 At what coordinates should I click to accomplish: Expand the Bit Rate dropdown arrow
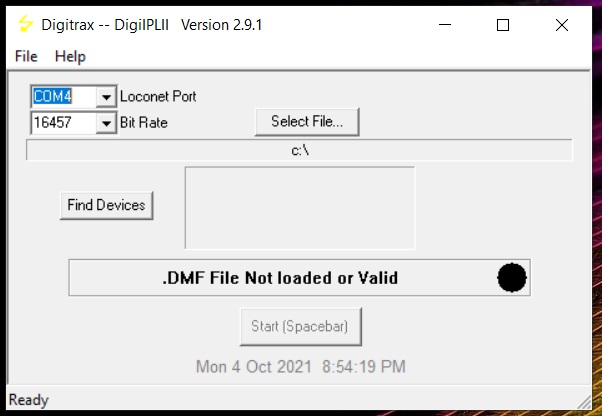(107, 123)
